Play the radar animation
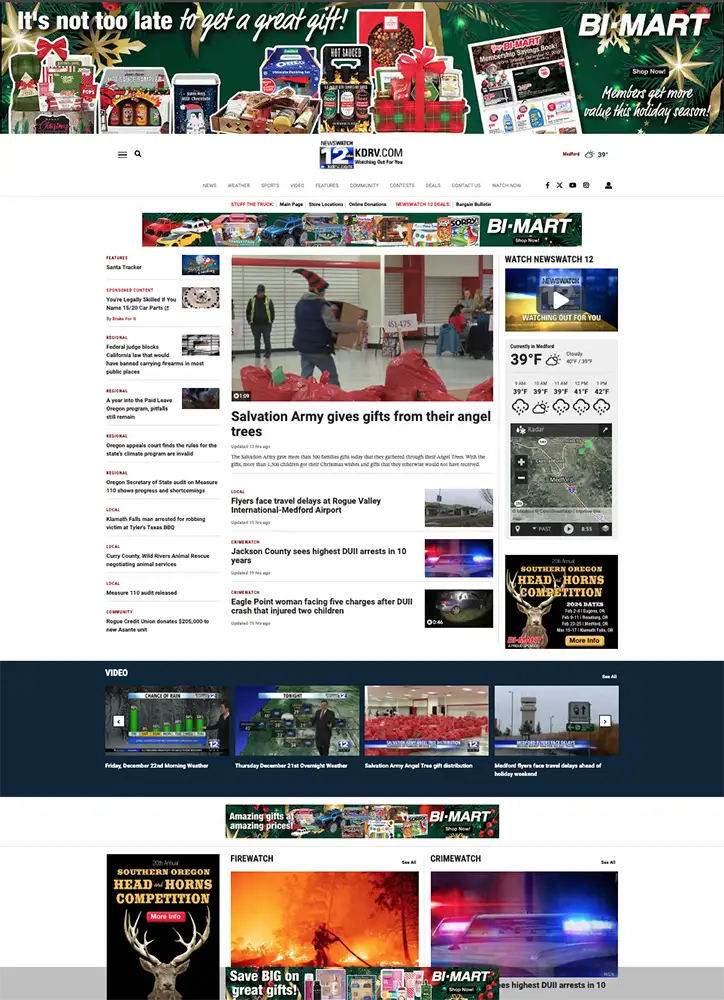The width and height of the screenshot is (724, 1000). 568,529
